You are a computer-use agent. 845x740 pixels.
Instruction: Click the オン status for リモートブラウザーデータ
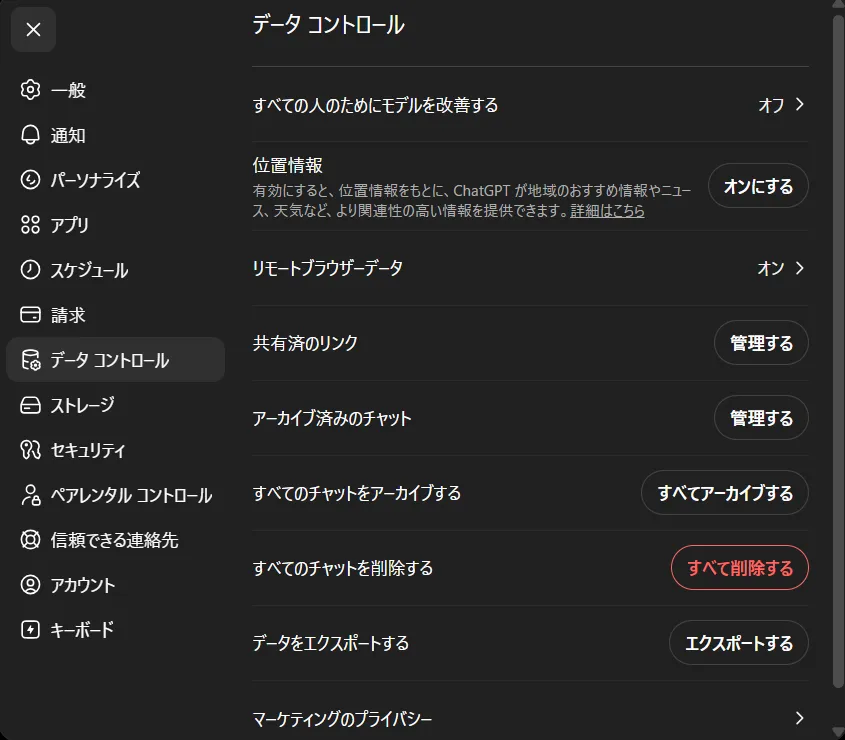click(771, 268)
